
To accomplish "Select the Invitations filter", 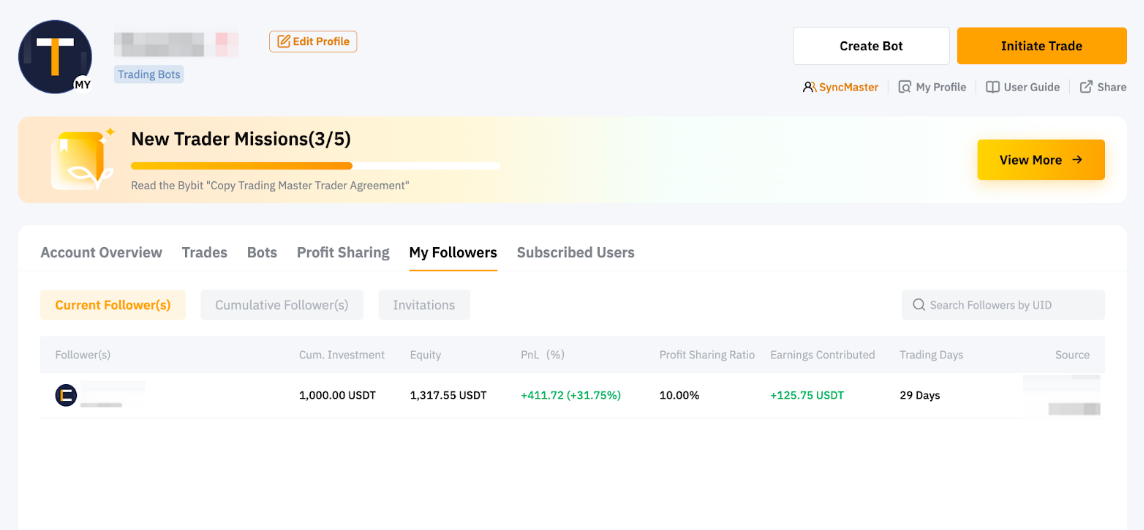I will [424, 305].
